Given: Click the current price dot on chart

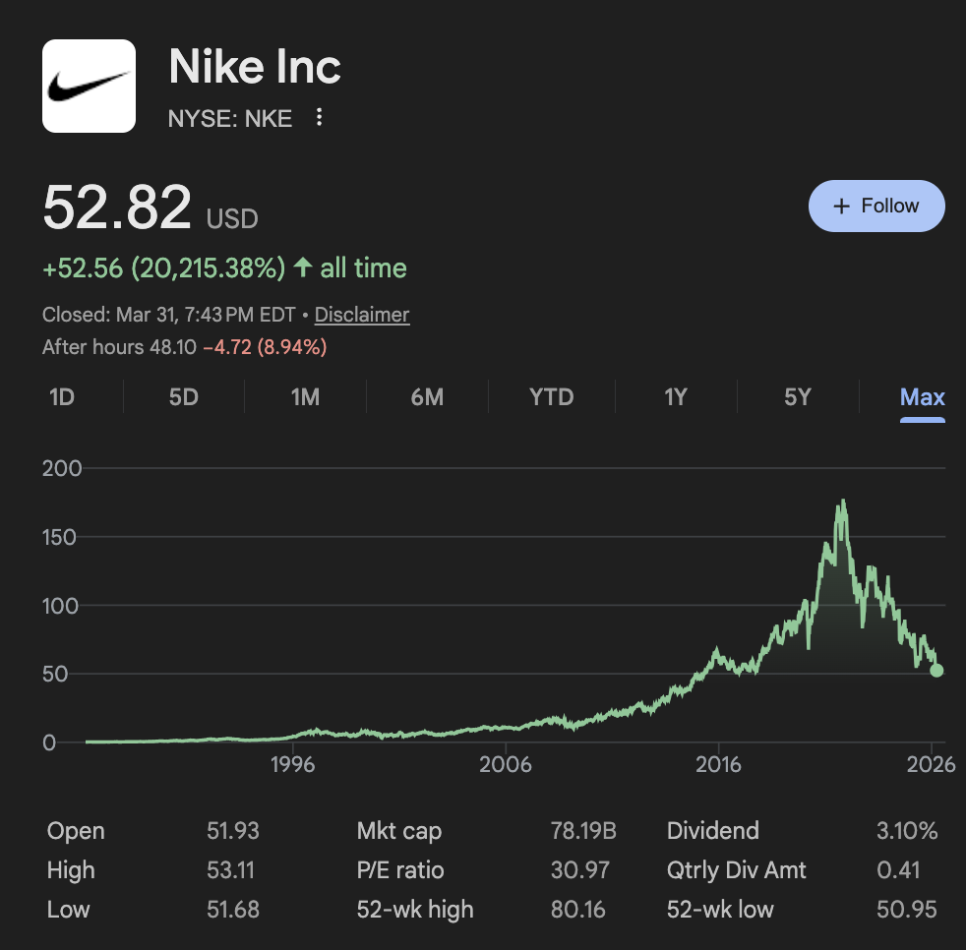Looking at the screenshot, I should [x=936, y=670].
